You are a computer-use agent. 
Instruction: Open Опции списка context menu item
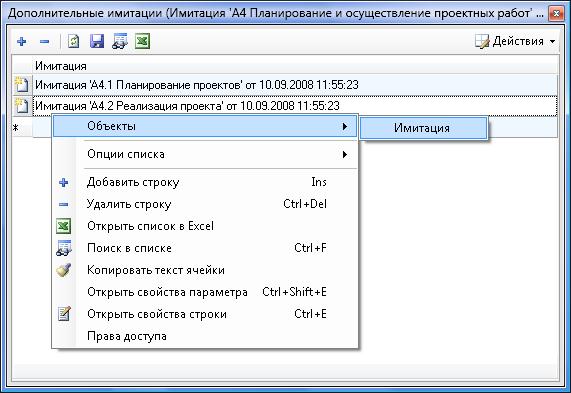205,154
